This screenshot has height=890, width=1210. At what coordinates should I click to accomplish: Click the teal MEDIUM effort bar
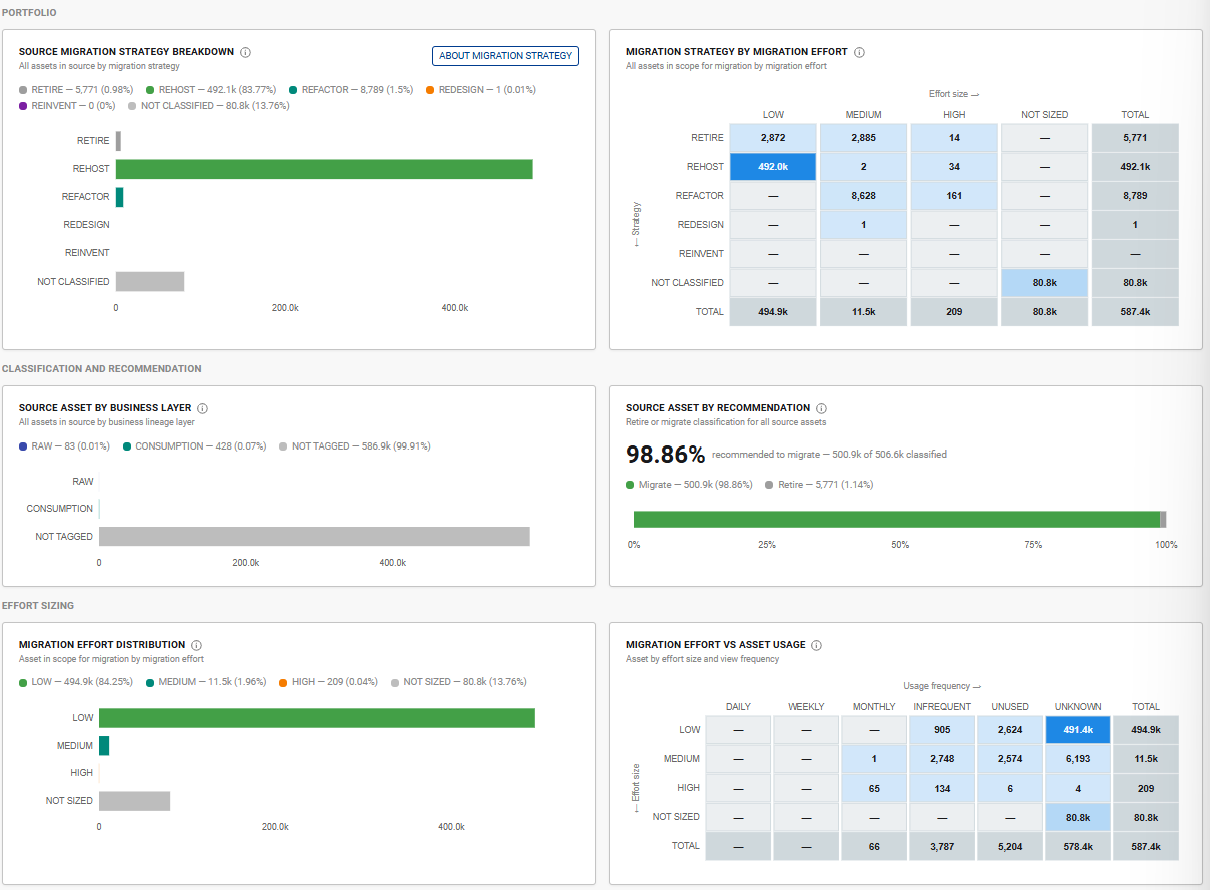(104, 746)
